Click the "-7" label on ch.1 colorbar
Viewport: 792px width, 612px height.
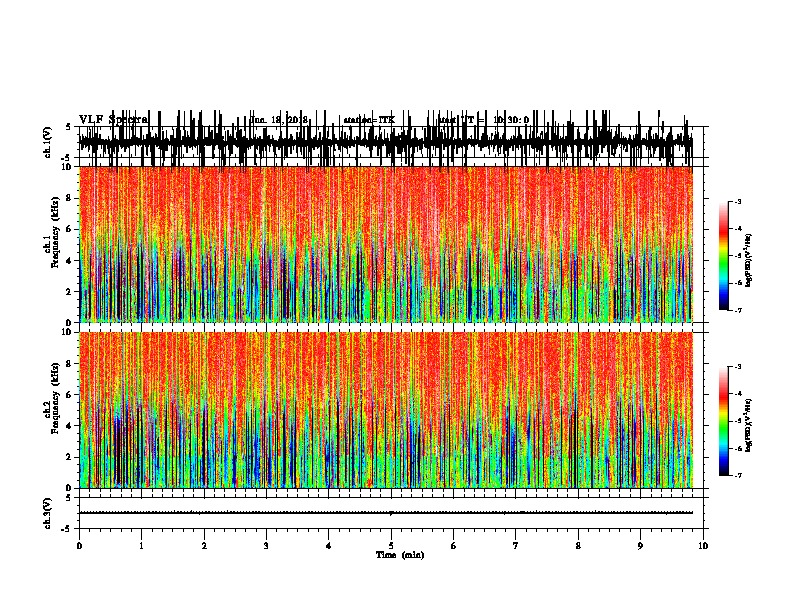[737, 310]
